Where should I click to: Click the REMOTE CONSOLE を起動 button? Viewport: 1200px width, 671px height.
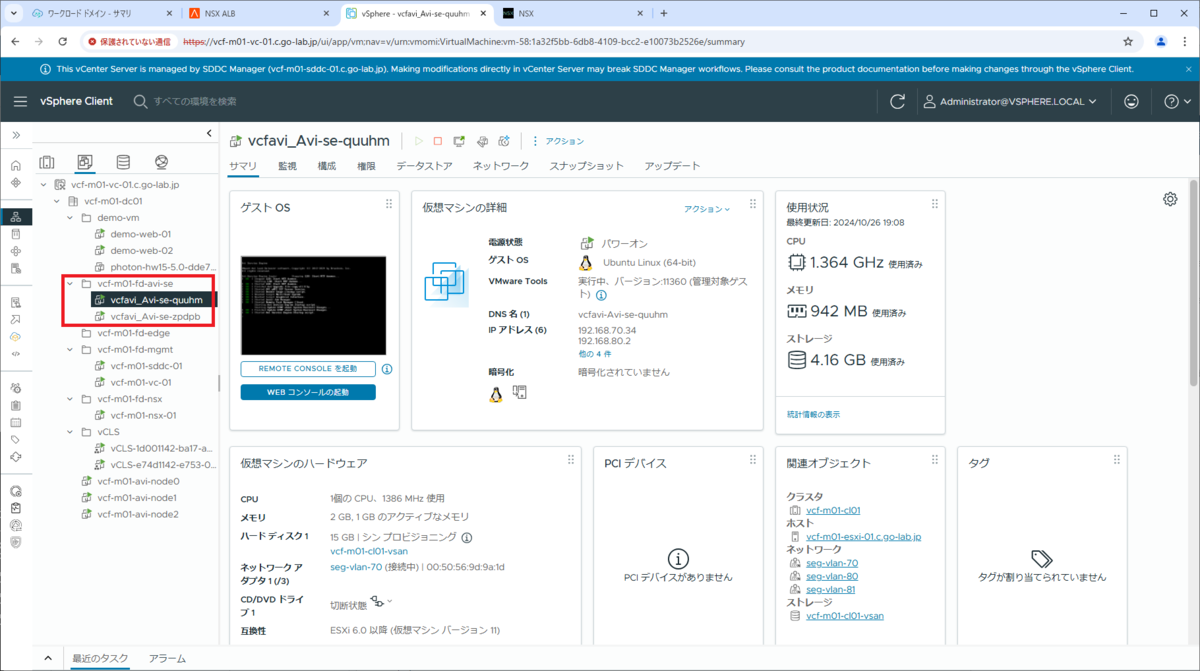point(308,368)
